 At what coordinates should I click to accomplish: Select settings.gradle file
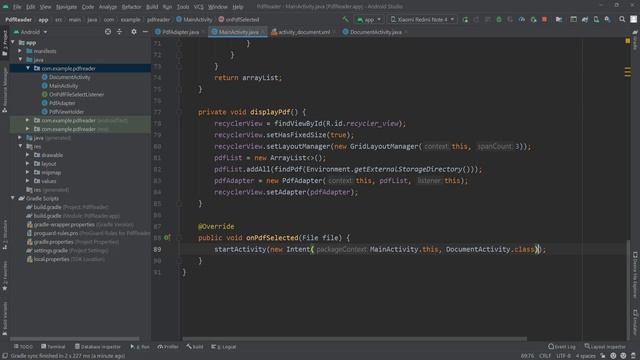point(50,250)
